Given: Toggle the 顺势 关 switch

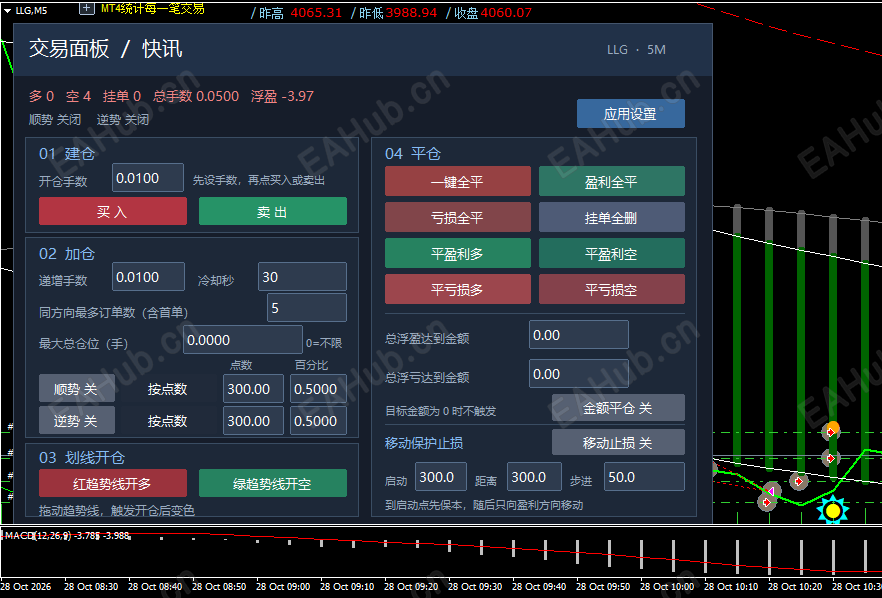Looking at the screenshot, I should pyautogui.click(x=76, y=389).
